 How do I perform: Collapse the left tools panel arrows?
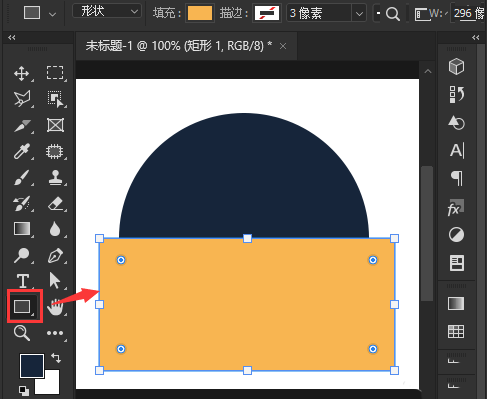tap(12, 37)
